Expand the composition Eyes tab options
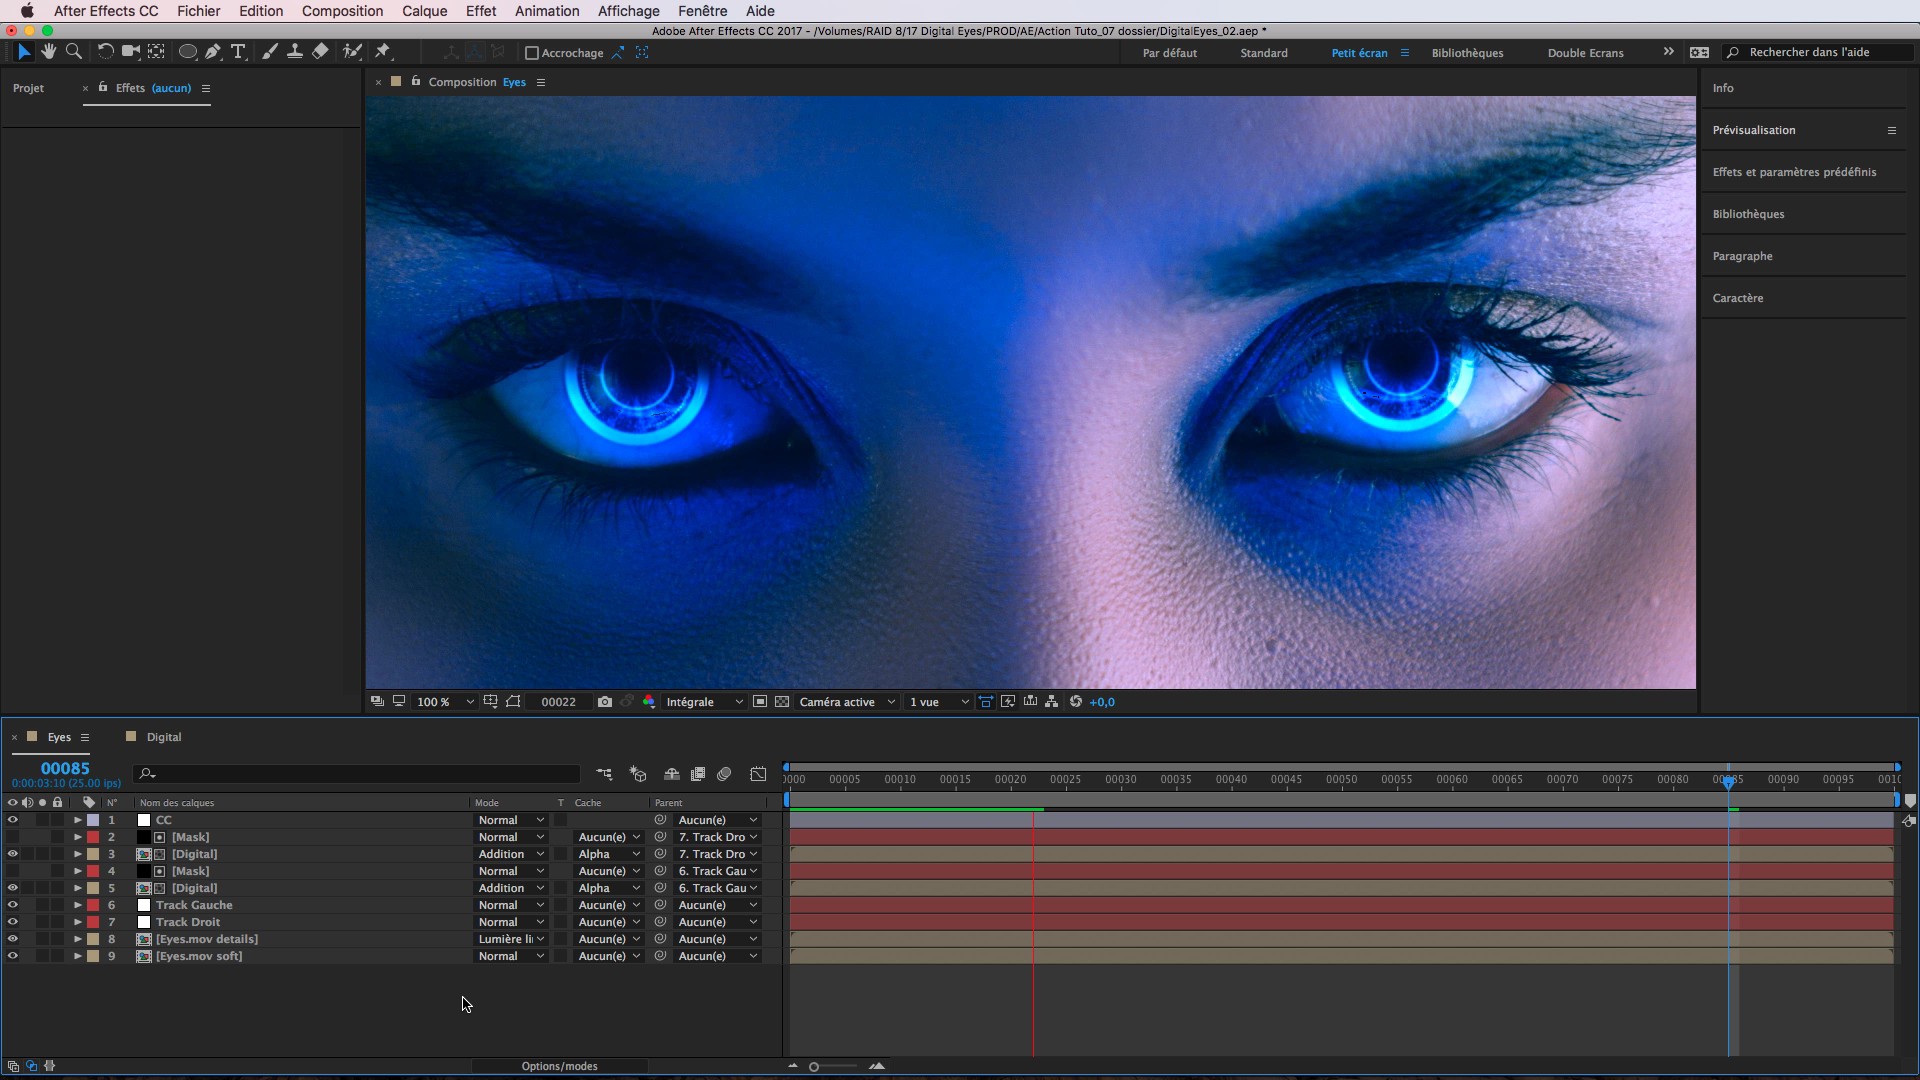 (x=541, y=82)
